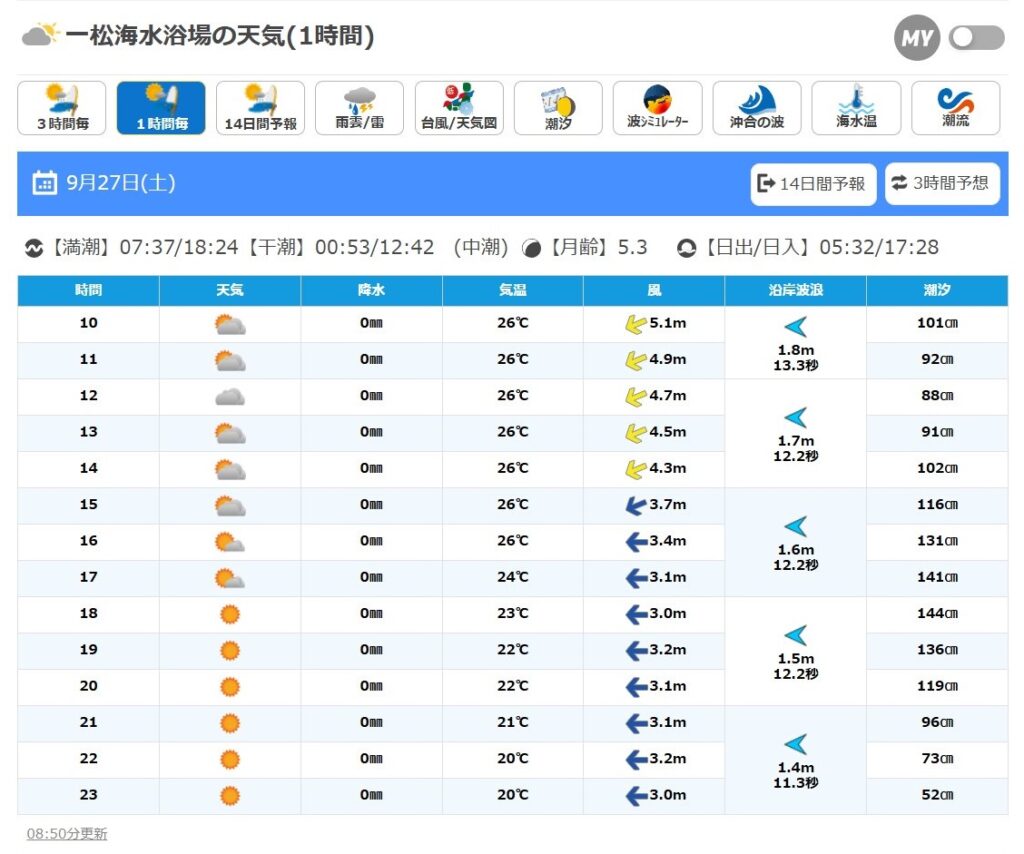Click the temperature 24℃ at hour 17
This screenshot has width=1024, height=854.
coord(513,577)
